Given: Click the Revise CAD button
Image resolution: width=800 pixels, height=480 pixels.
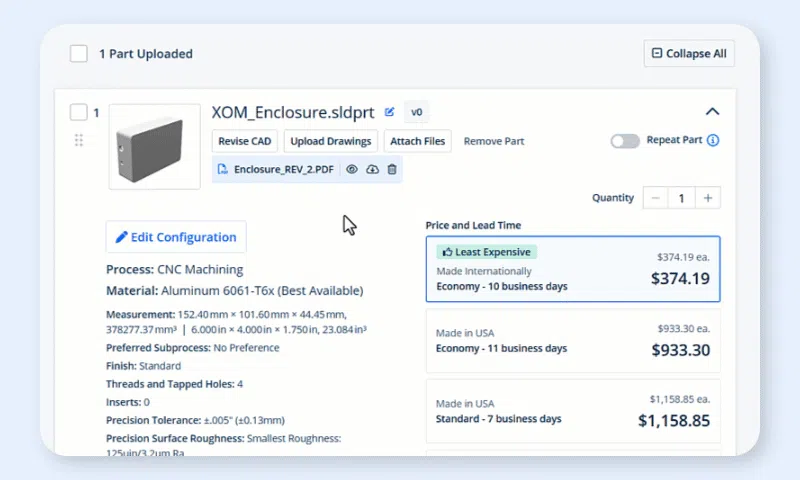Looking at the screenshot, I should click(x=245, y=141).
